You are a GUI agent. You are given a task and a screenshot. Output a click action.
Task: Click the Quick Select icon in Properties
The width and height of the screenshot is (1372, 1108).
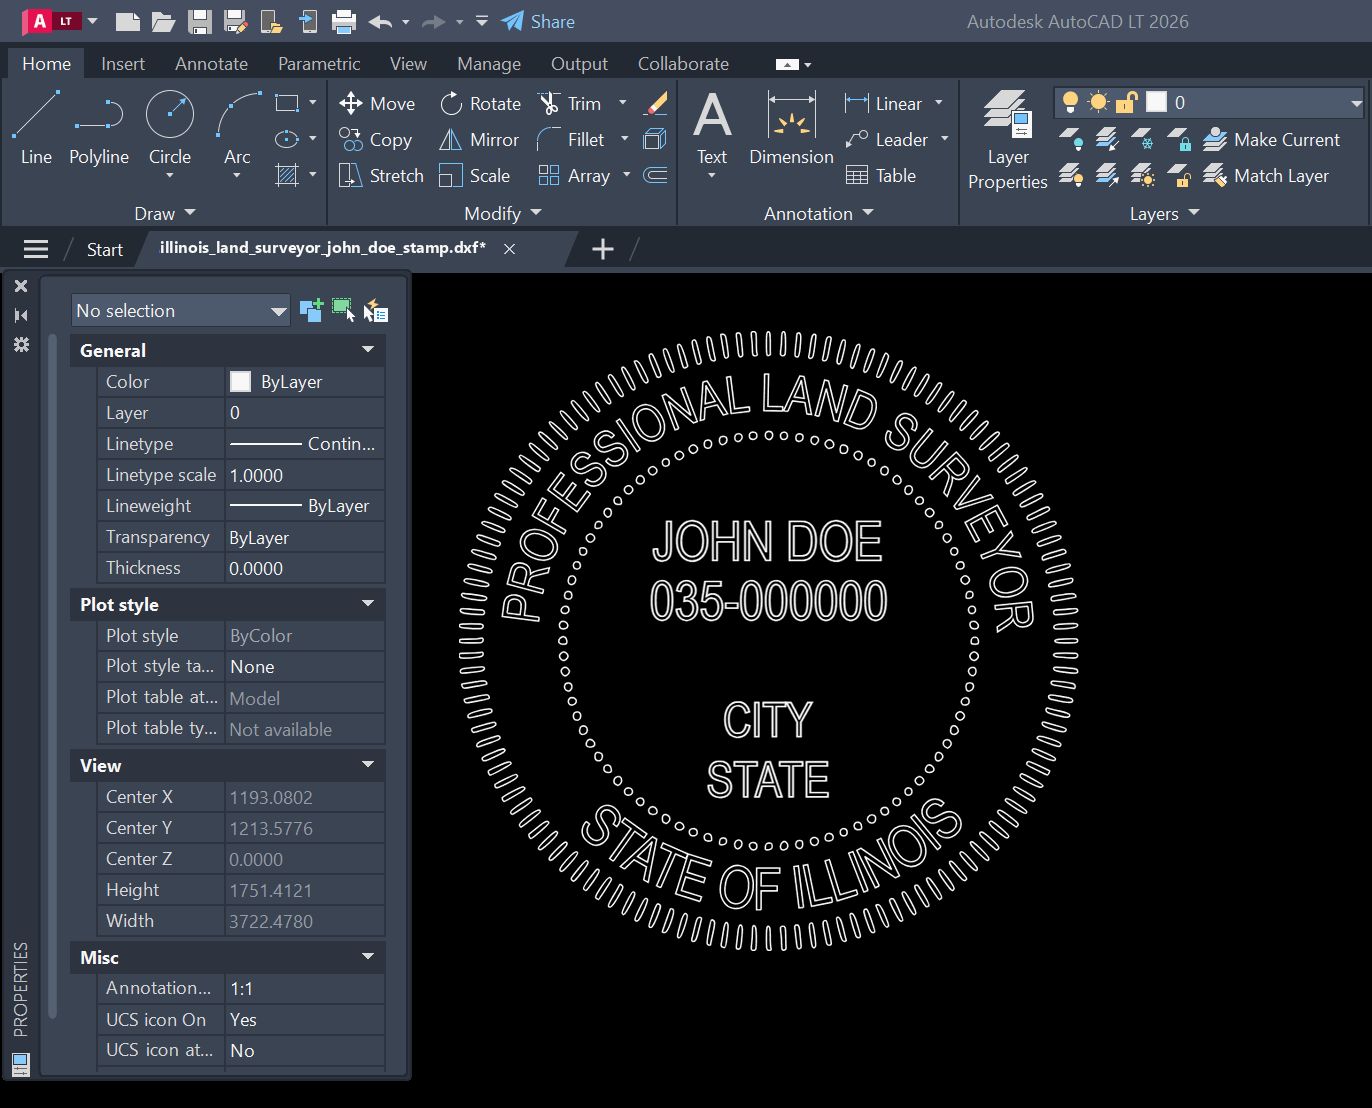click(x=375, y=311)
